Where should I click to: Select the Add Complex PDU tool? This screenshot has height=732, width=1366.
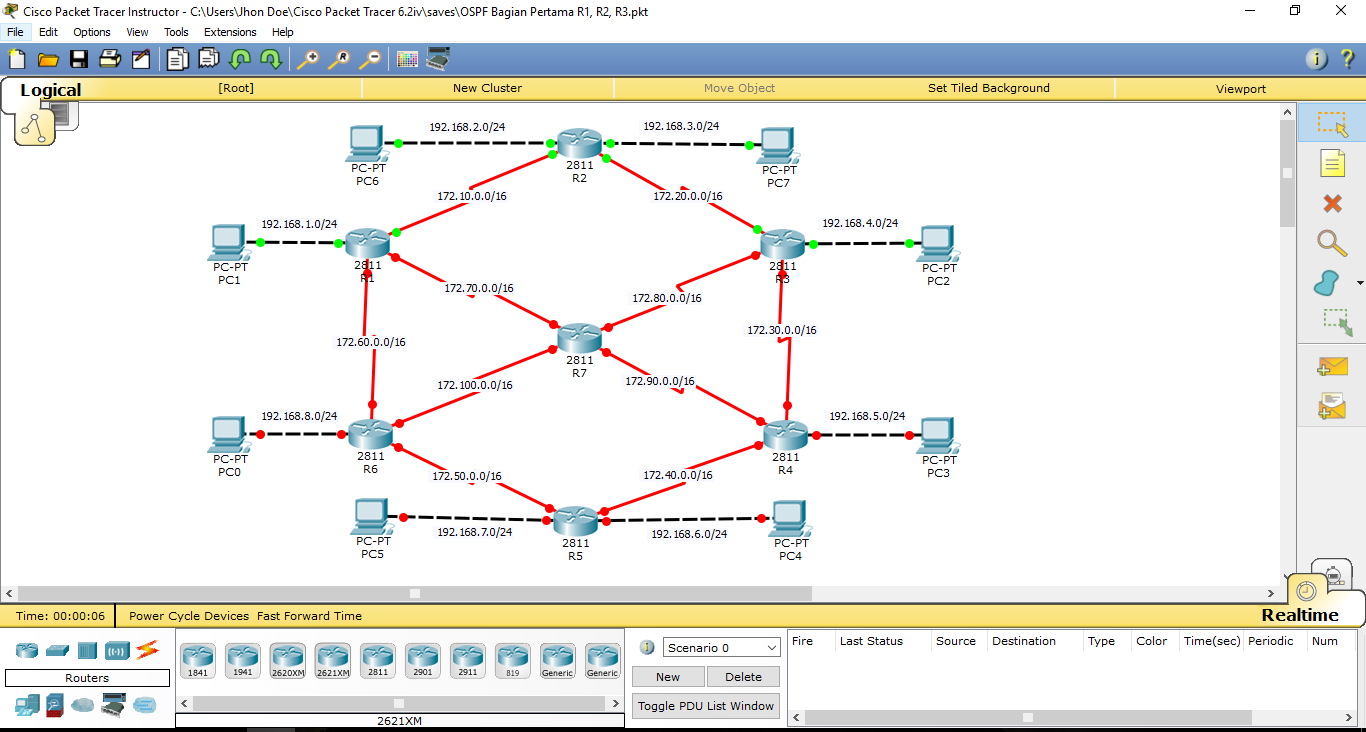(1331, 406)
